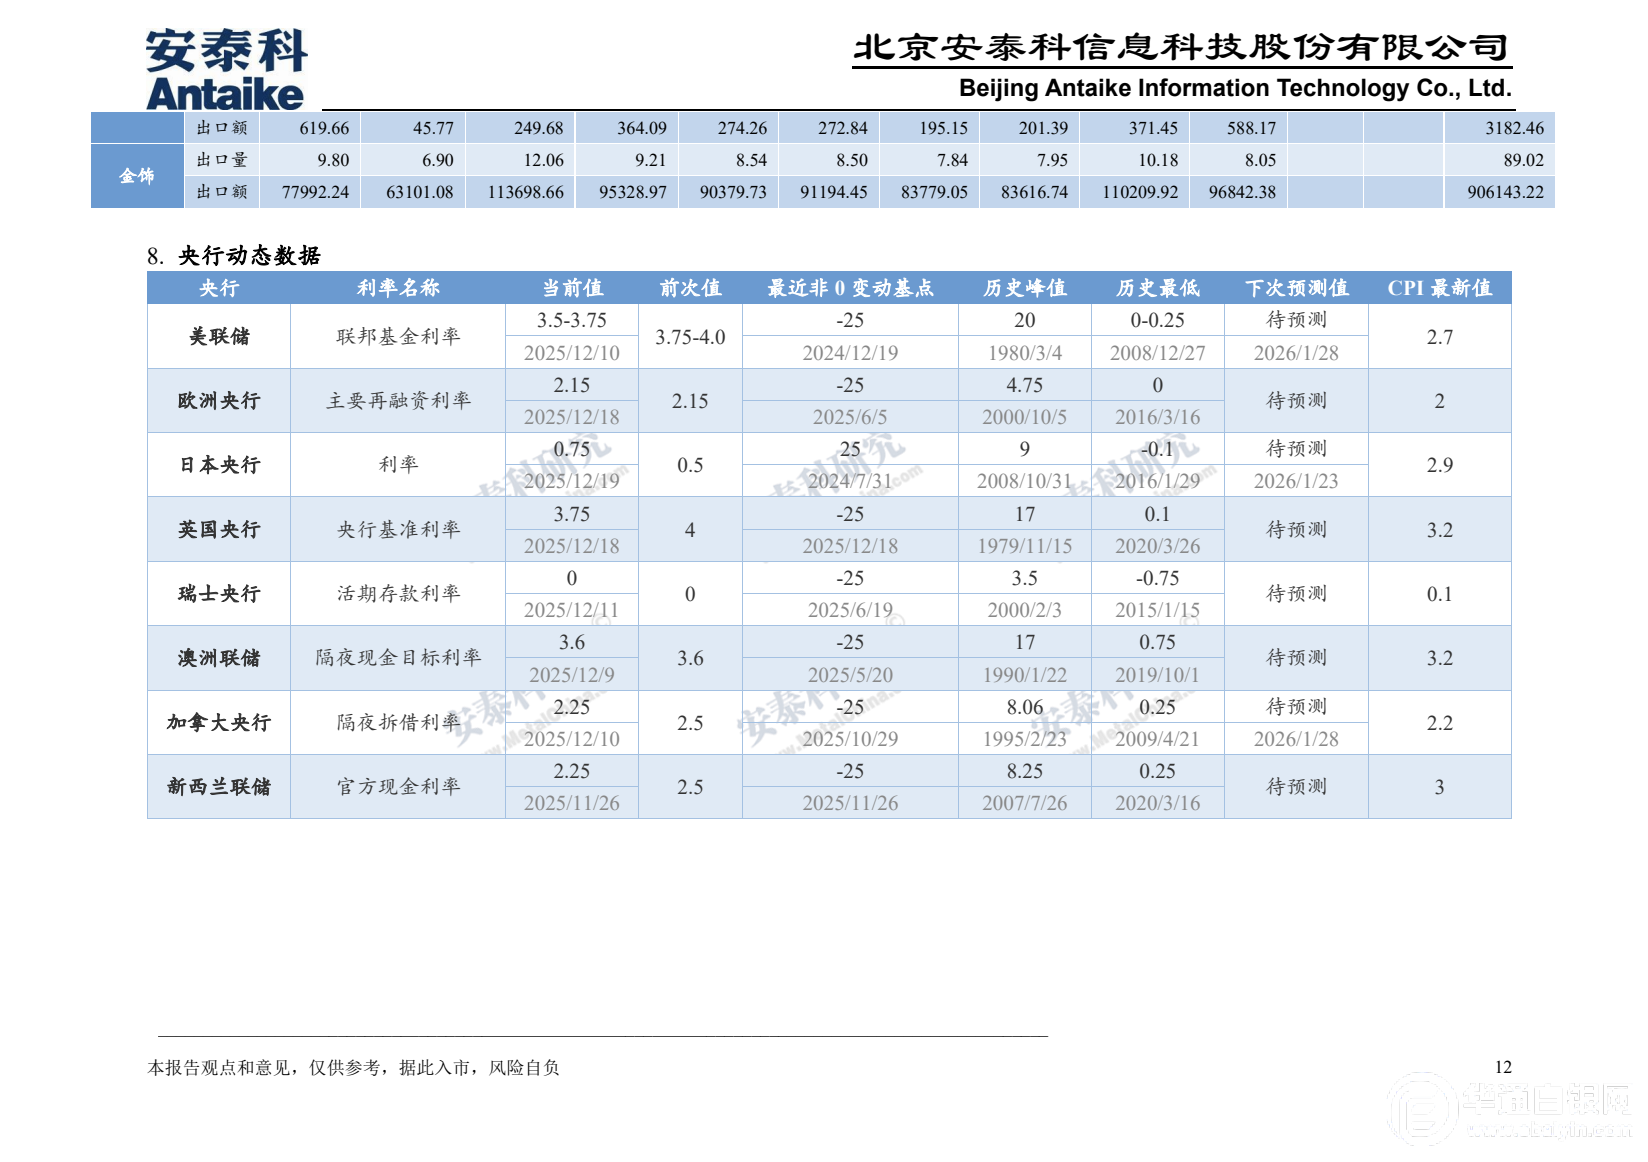Click the 美联储 row label

coord(219,337)
